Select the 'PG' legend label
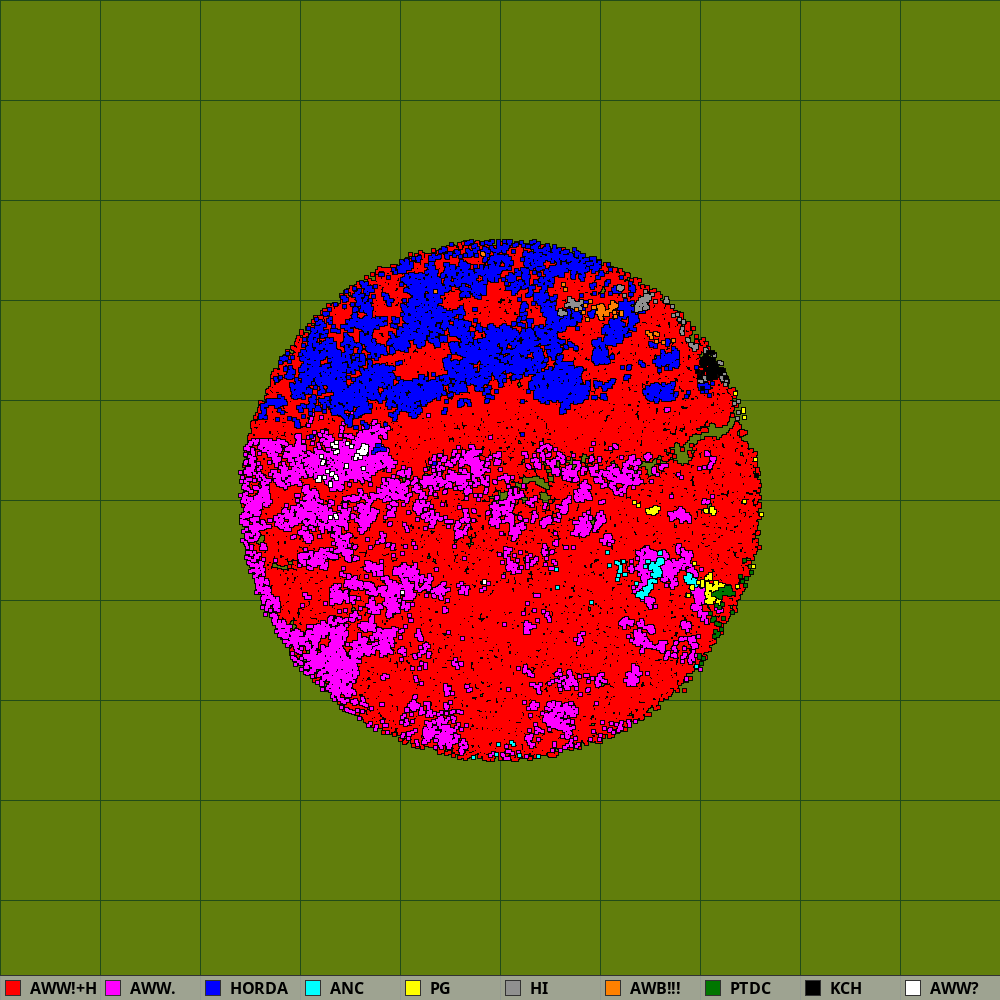 pos(440,988)
